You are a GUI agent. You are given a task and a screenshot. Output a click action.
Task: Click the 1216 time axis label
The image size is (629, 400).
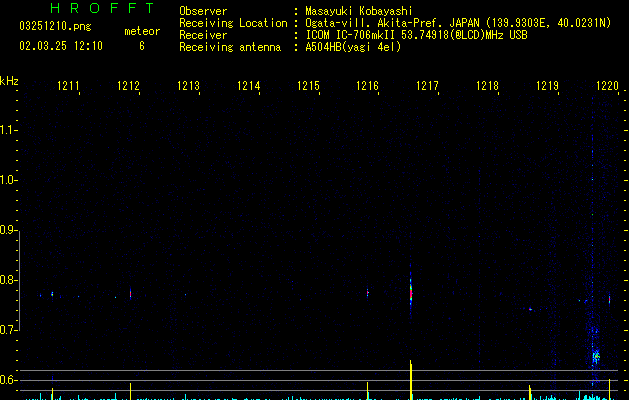(x=367, y=86)
